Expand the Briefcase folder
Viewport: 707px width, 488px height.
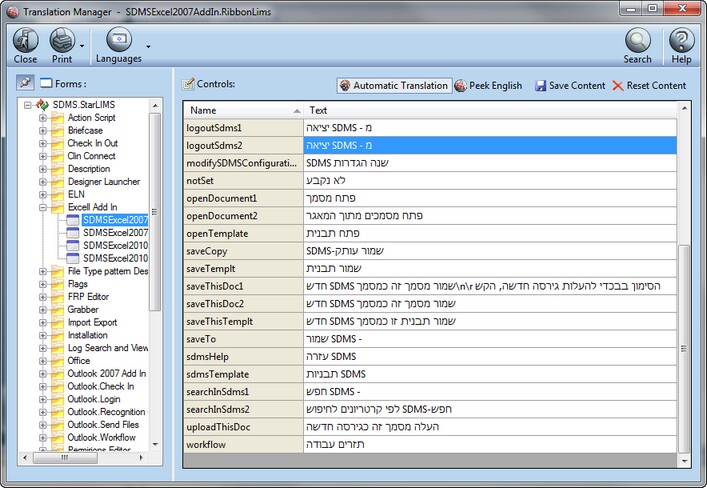point(43,131)
